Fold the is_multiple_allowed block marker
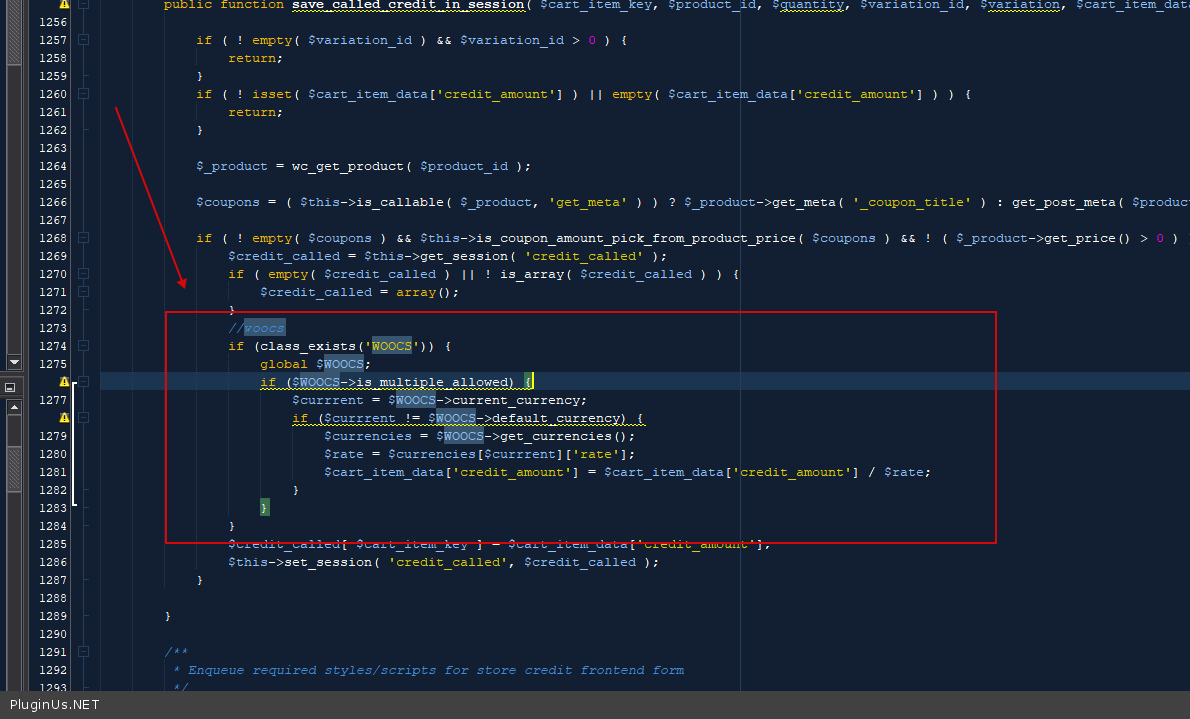 coord(83,382)
